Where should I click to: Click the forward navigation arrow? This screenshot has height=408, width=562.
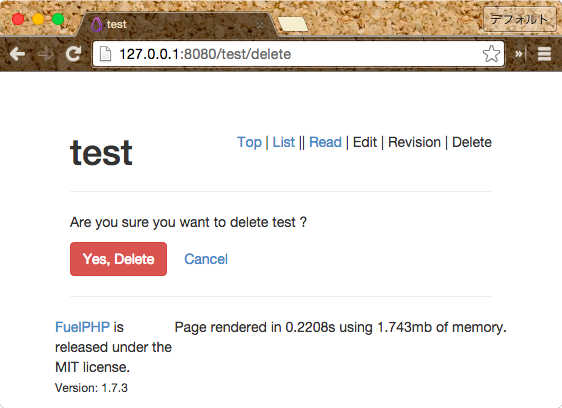(x=46, y=54)
